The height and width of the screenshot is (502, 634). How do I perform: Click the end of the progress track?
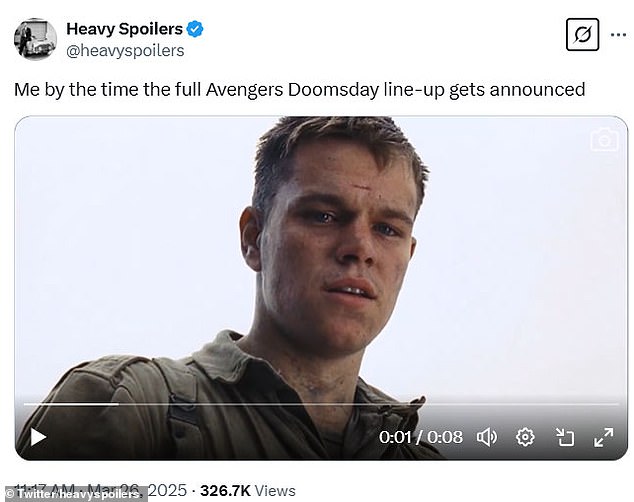point(617,404)
